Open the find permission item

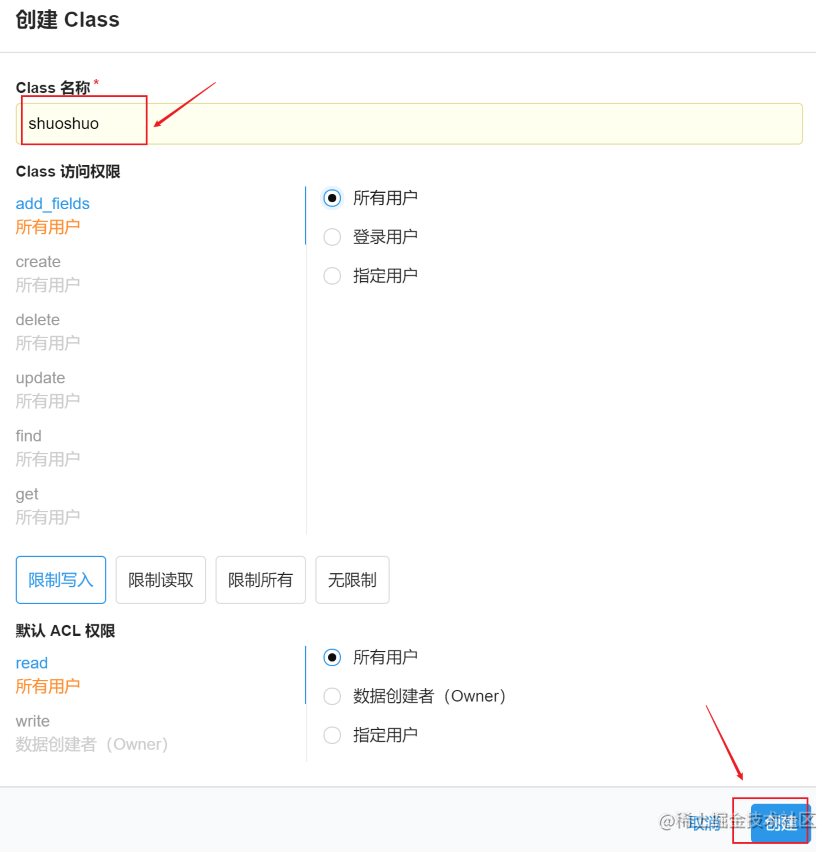click(x=47, y=448)
